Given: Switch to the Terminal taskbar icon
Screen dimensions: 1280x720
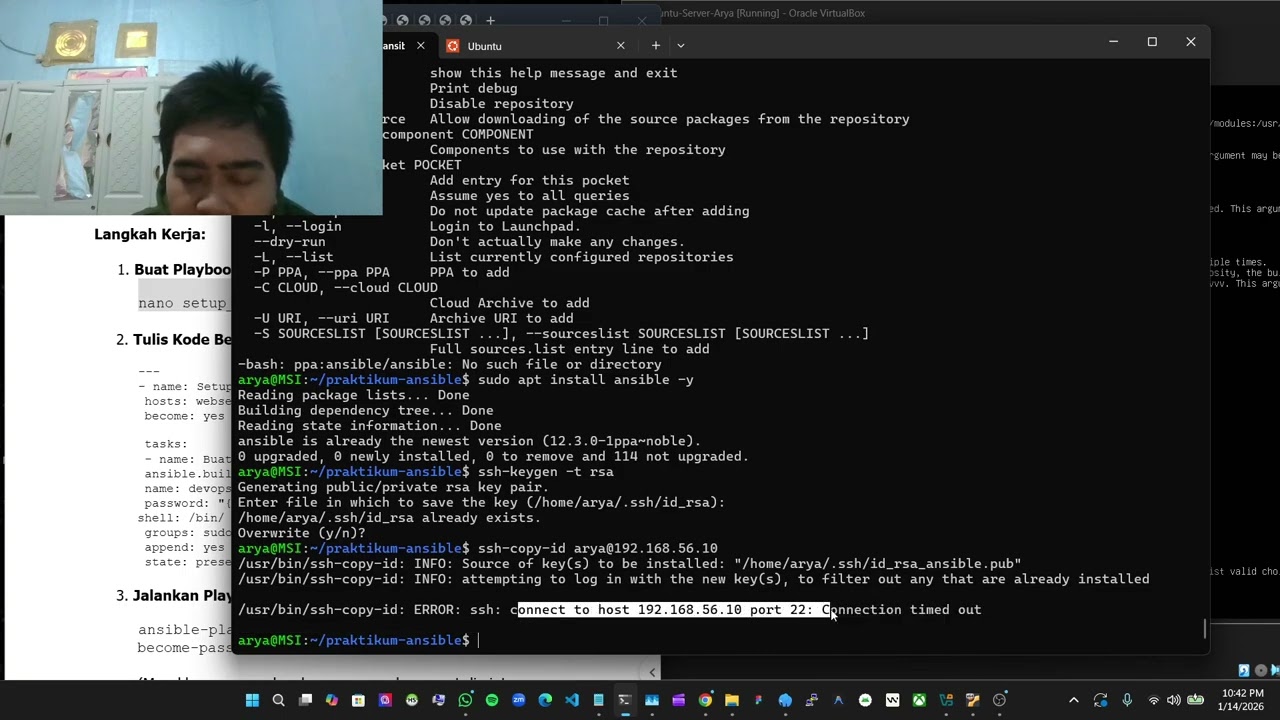Looking at the screenshot, I should tap(625, 700).
